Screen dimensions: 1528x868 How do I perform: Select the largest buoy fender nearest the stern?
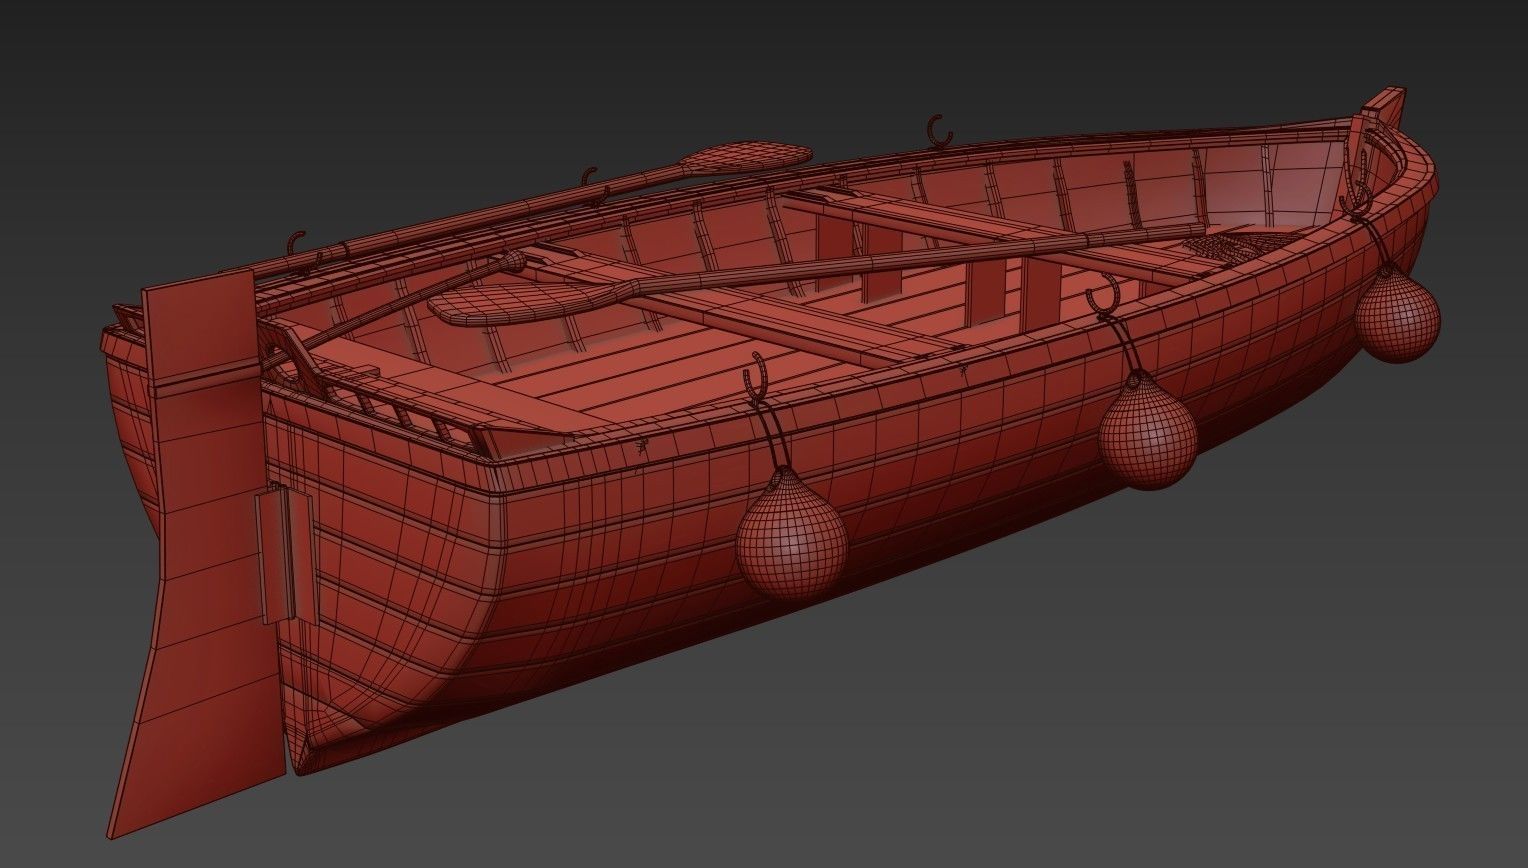point(791,535)
